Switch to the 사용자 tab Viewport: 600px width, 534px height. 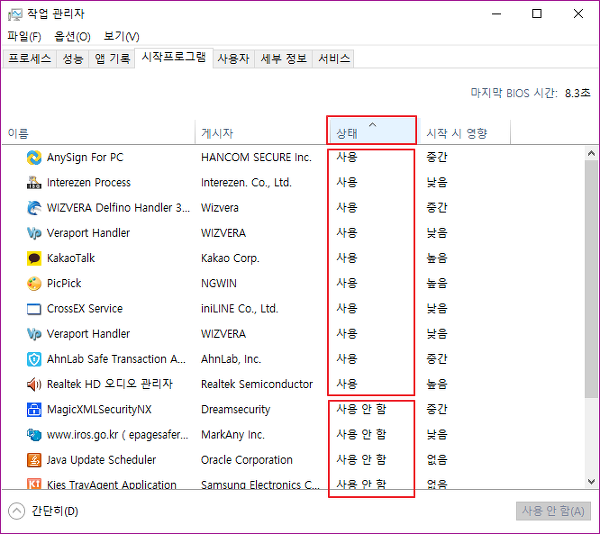coord(233,59)
